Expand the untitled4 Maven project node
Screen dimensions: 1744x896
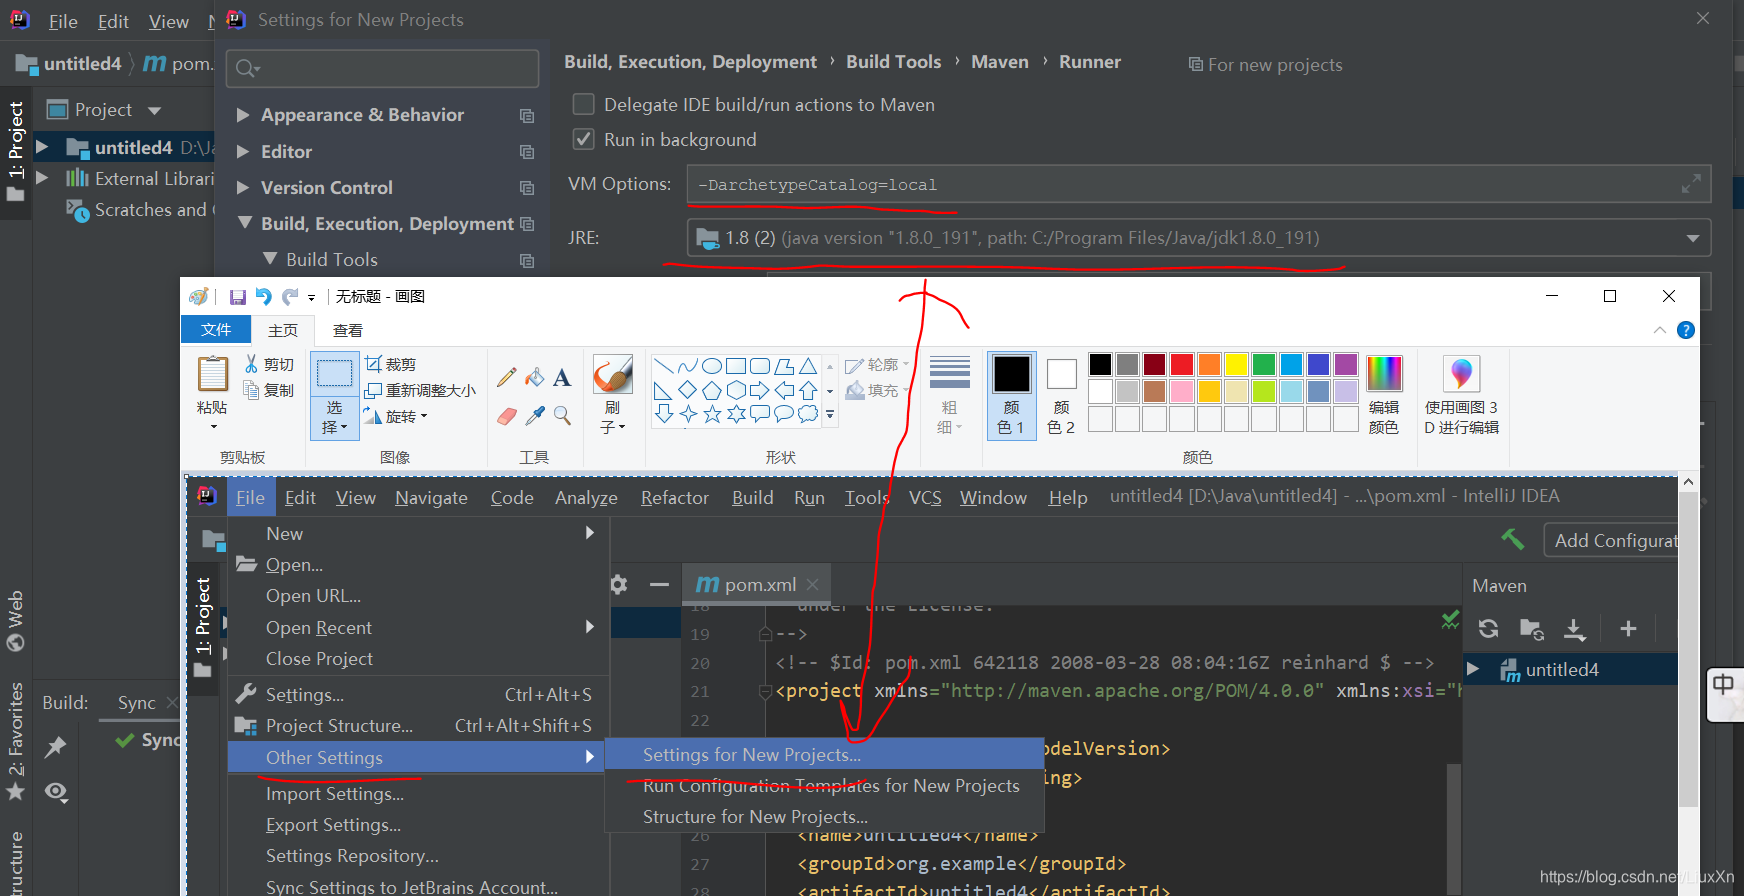(1473, 669)
